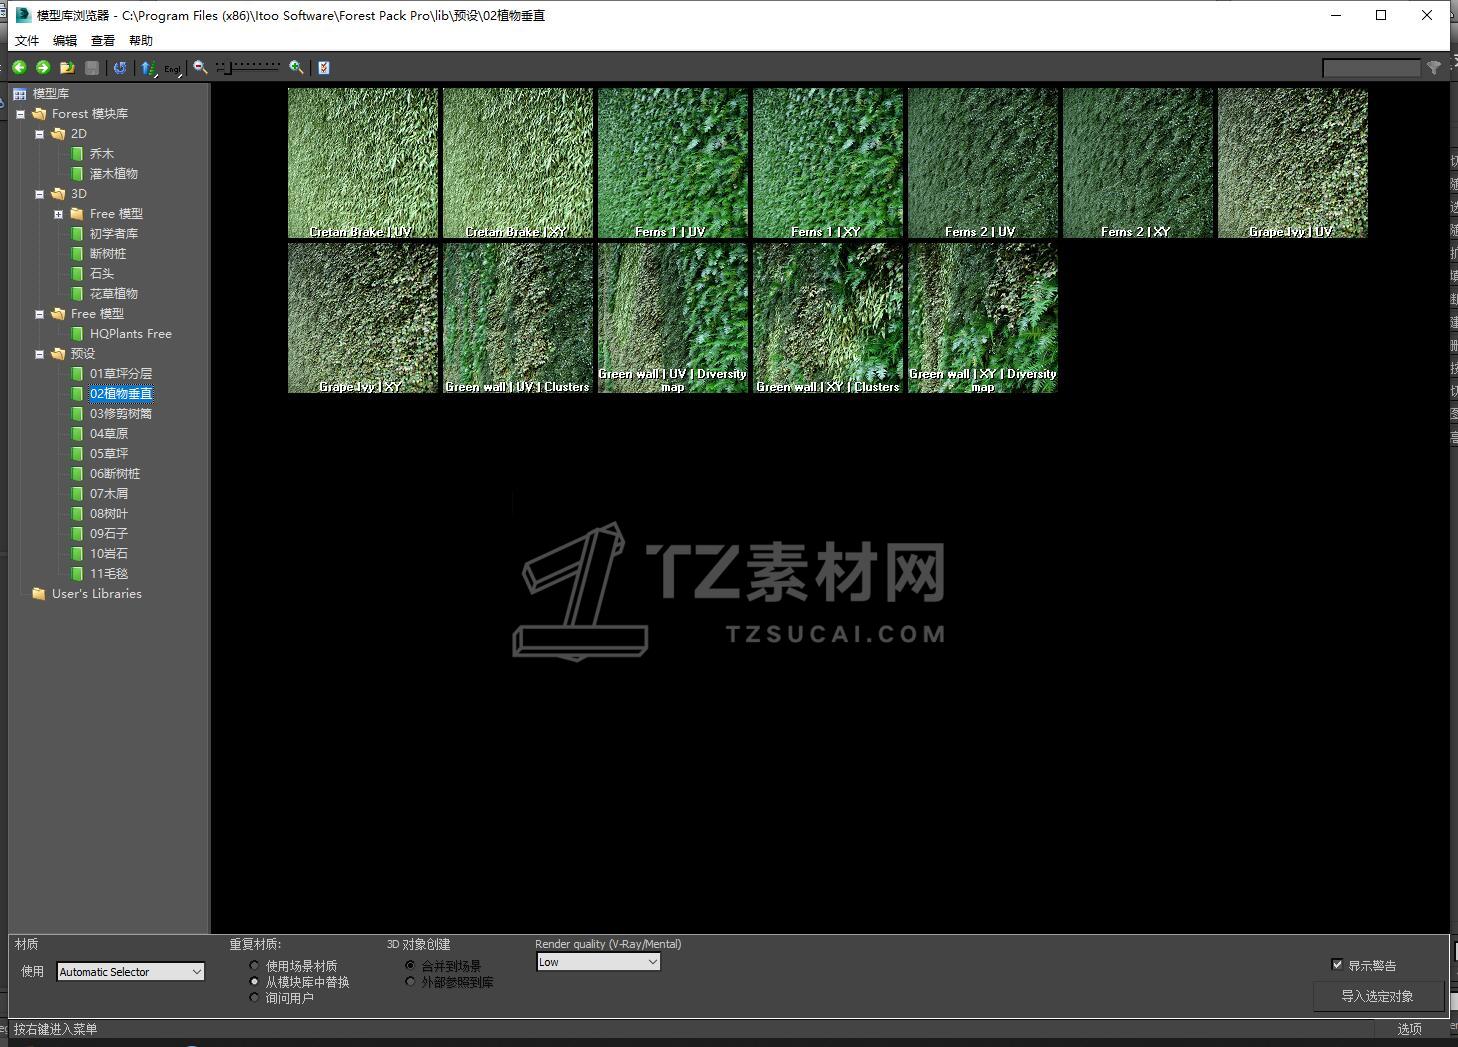1458x1047 pixels.
Task: Go back with the green left arrow
Action: pyautogui.click(x=19, y=67)
